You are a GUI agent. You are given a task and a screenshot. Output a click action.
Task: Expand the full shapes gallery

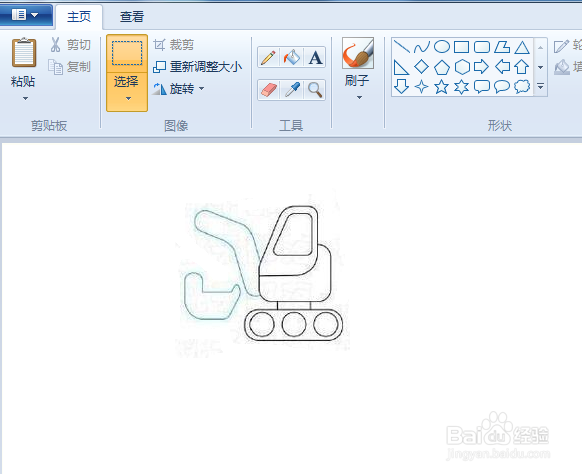(x=540, y=86)
